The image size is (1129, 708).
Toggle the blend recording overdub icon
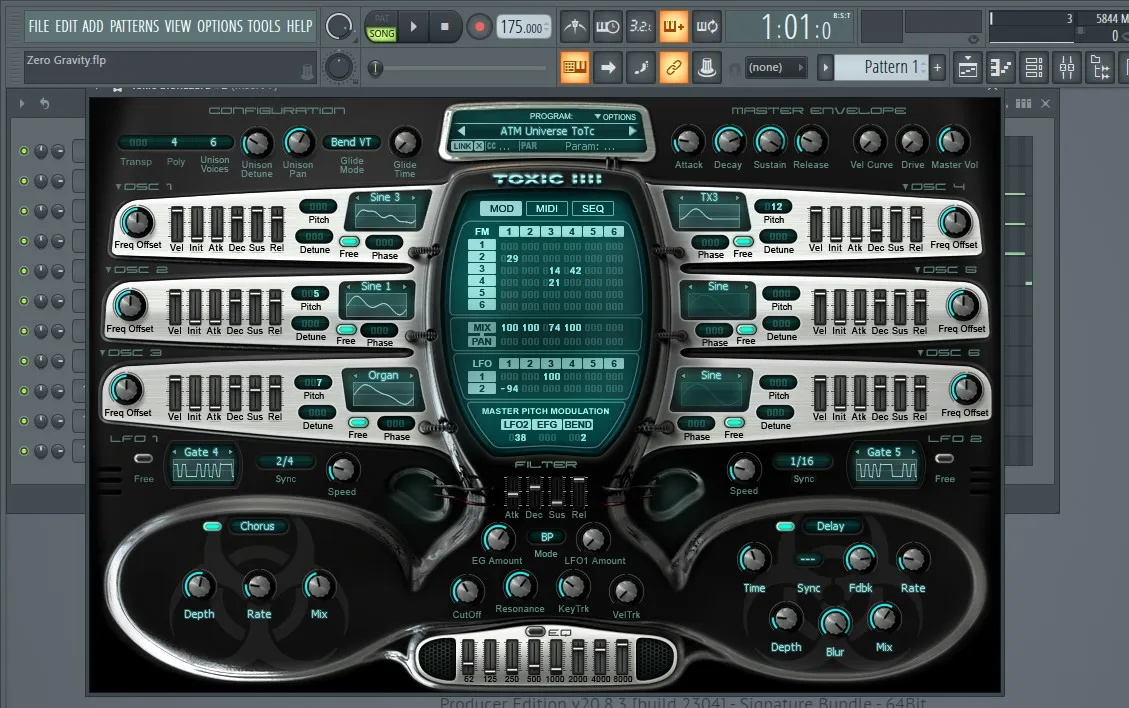[x=674, y=27]
